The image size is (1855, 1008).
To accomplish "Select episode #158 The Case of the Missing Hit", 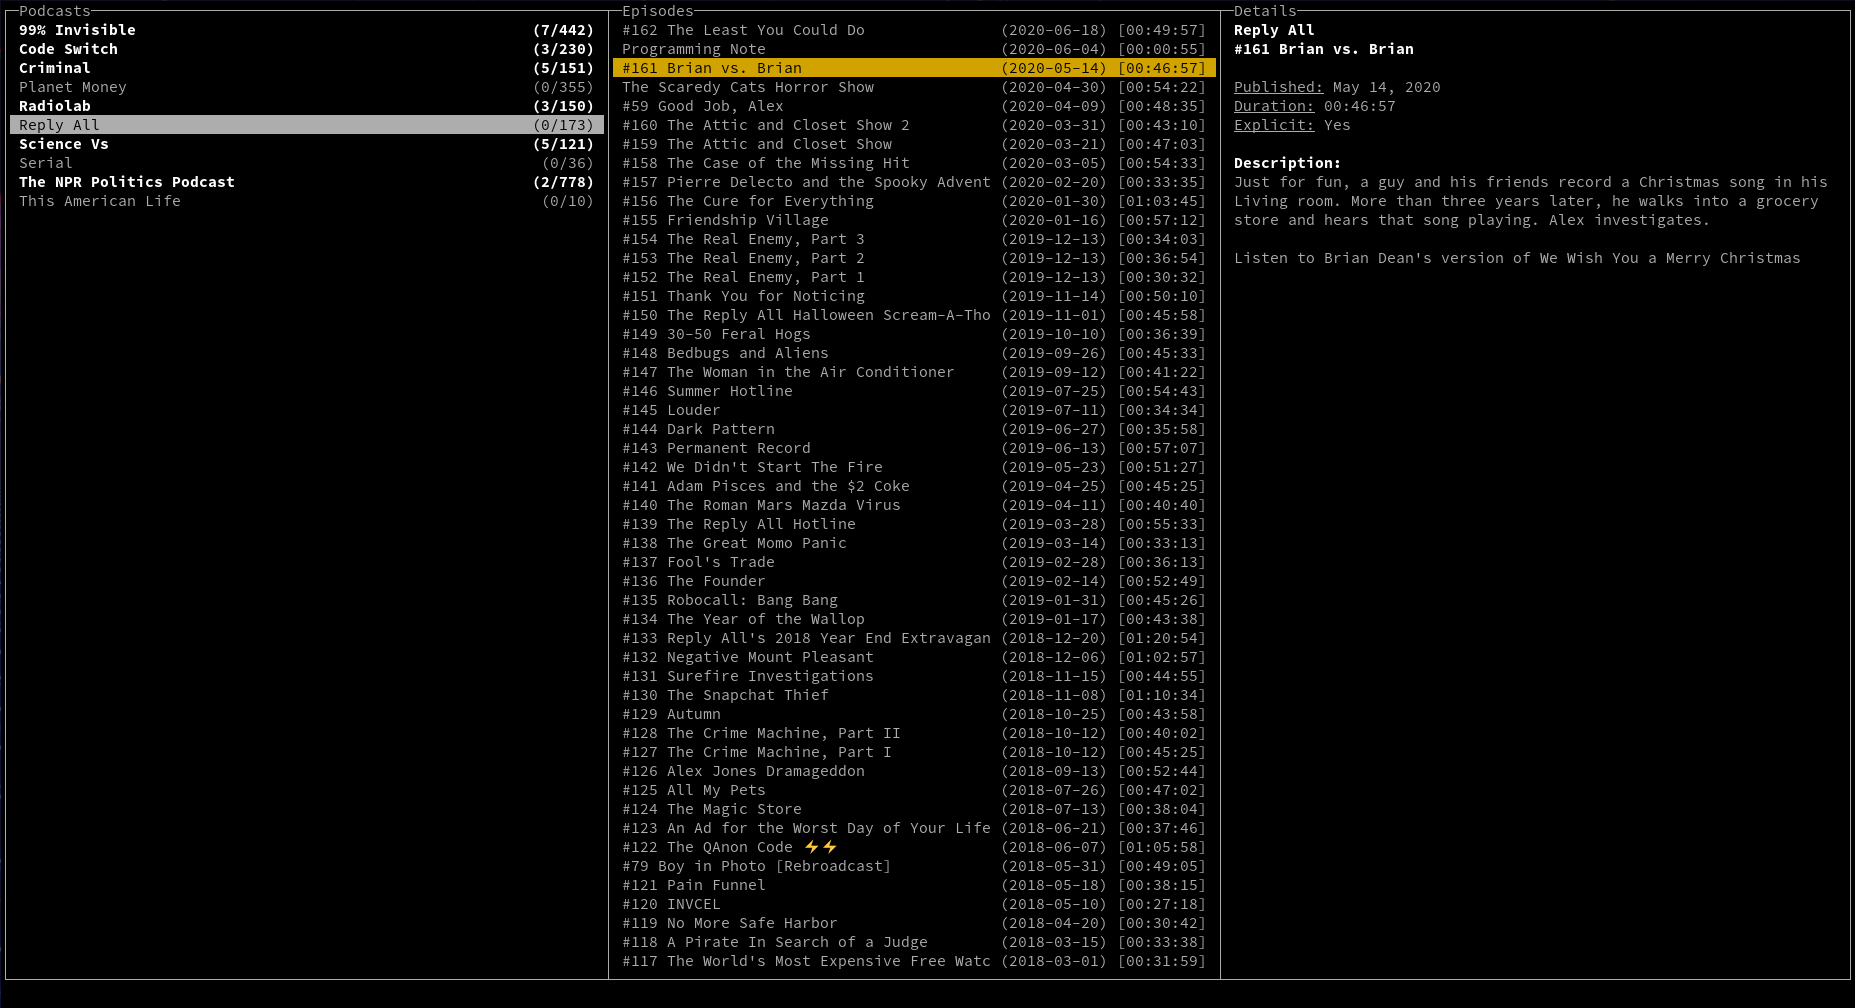I will click(914, 163).
